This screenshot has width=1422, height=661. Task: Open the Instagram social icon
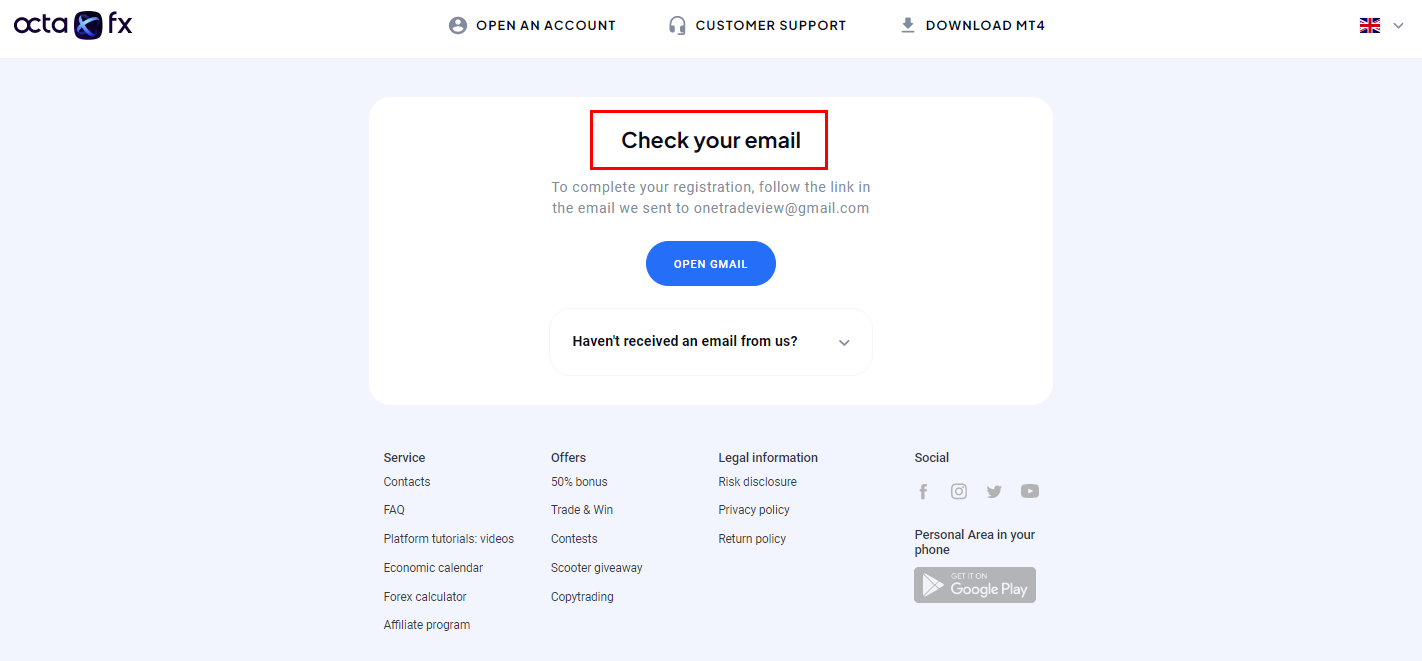(x=959, y=491)
